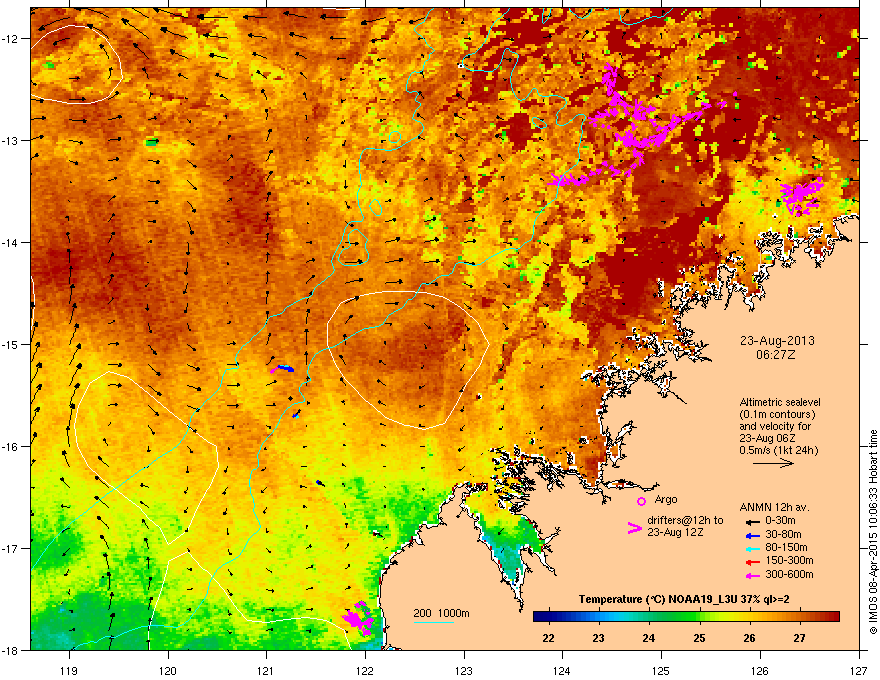
Task: Click the '0-30m' depth label
Action: tap(780, 521)
